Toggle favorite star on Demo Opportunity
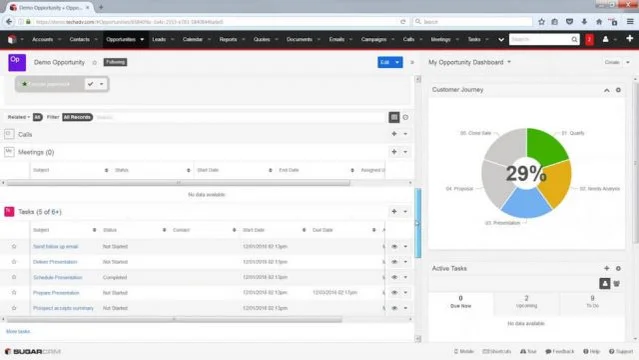Image resolution: width=639 pixels, height=360 pixels. click(x=95, y=62)
